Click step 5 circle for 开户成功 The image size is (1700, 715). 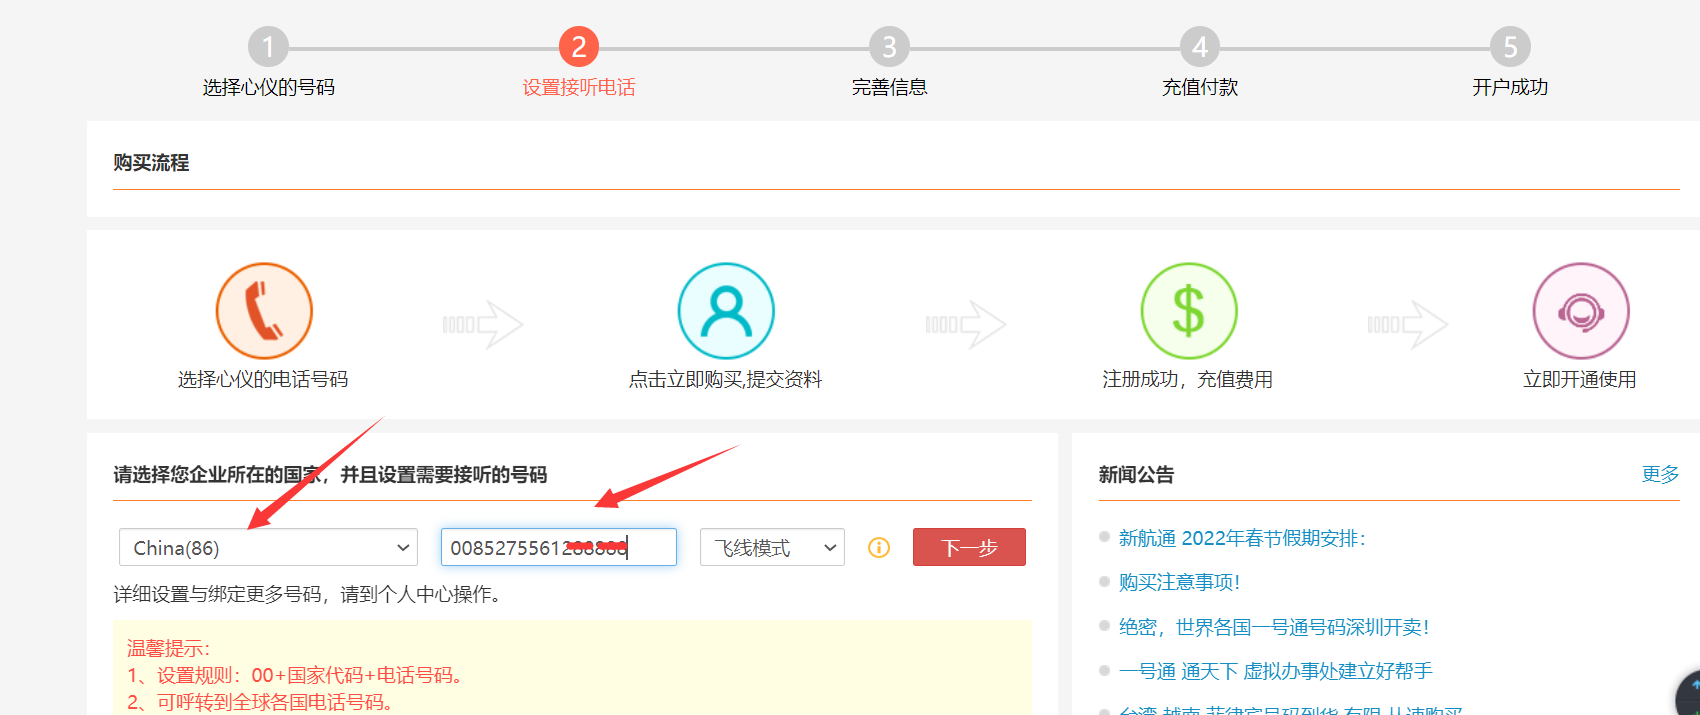[x=1510, y=47]
